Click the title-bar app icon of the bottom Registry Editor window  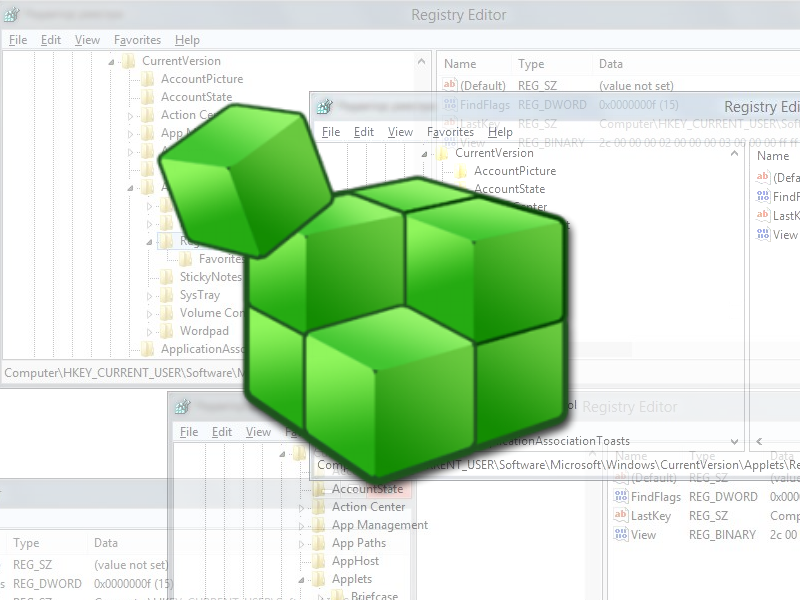[183, 407]
